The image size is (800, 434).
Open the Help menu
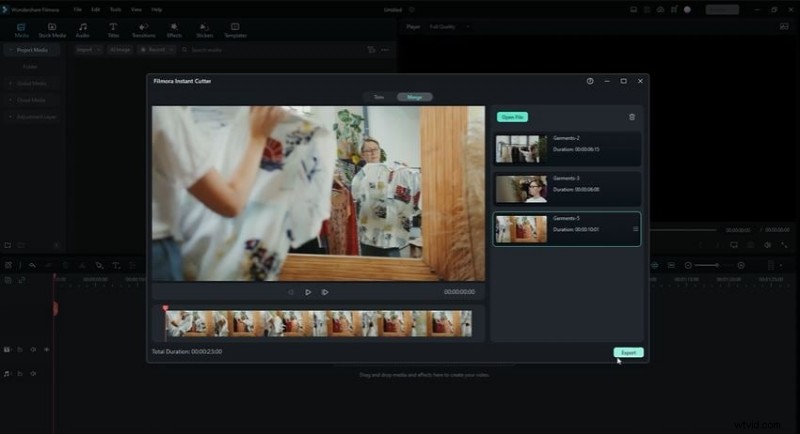pos(157,10)
